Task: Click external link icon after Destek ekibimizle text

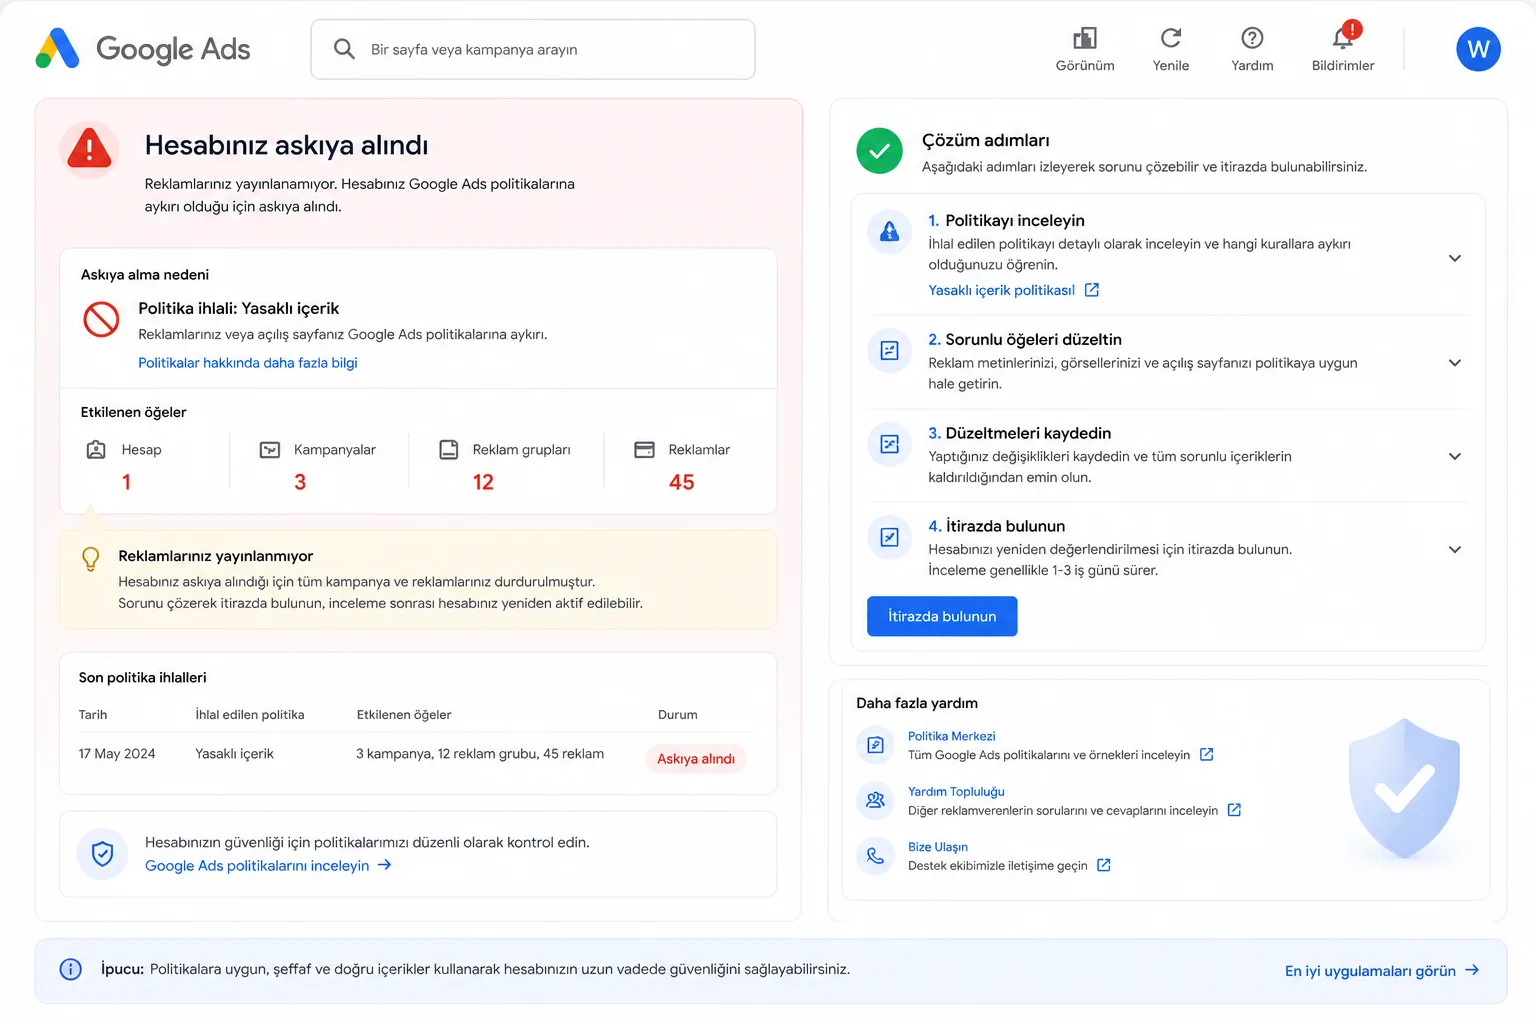Action: (x=1104, y=865)
